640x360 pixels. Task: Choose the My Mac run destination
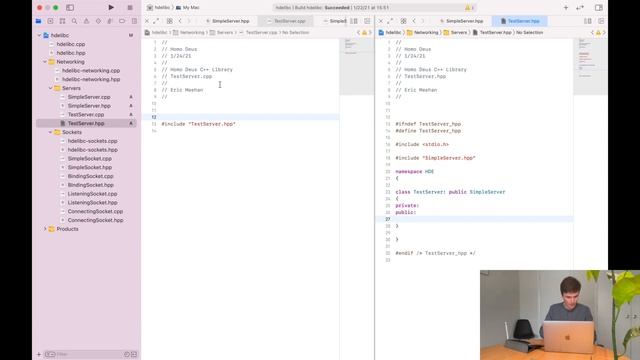click(187, 7)
